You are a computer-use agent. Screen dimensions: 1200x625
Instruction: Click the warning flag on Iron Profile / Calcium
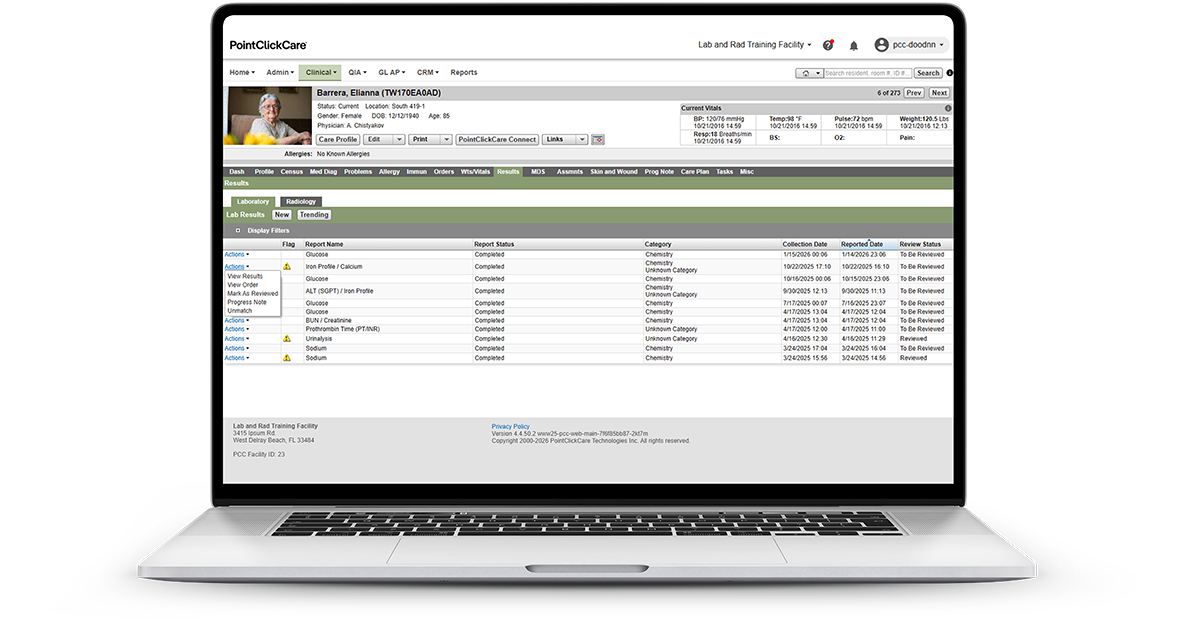287,267
